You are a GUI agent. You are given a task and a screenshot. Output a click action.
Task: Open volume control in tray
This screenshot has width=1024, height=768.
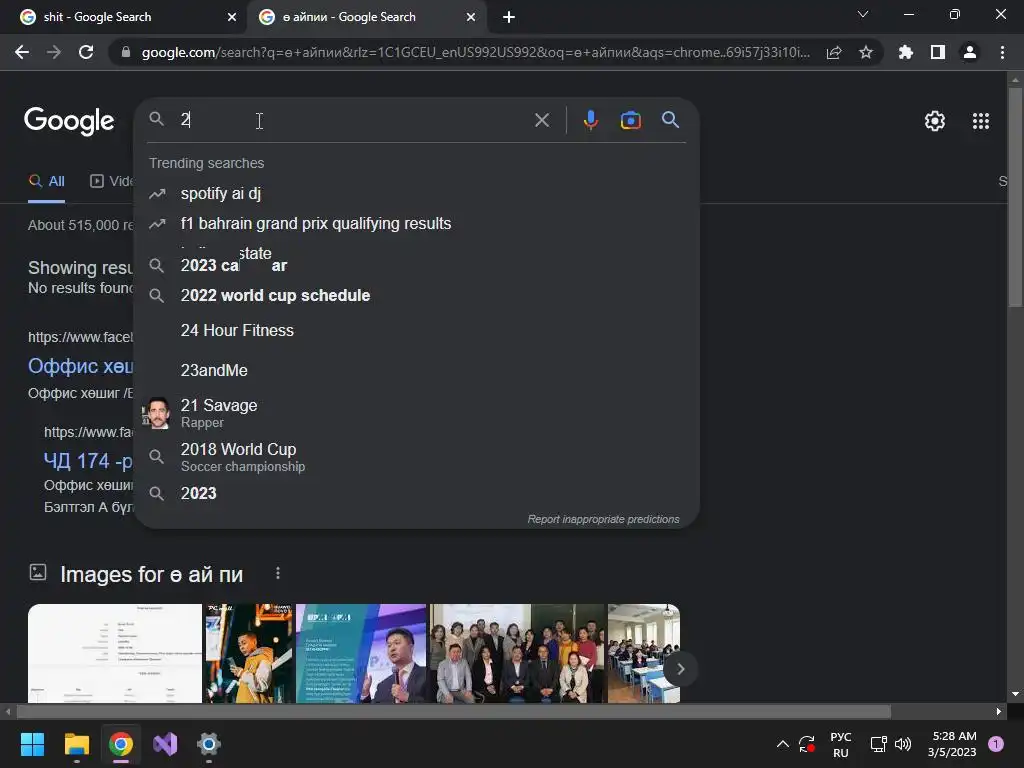coord(903,744)
